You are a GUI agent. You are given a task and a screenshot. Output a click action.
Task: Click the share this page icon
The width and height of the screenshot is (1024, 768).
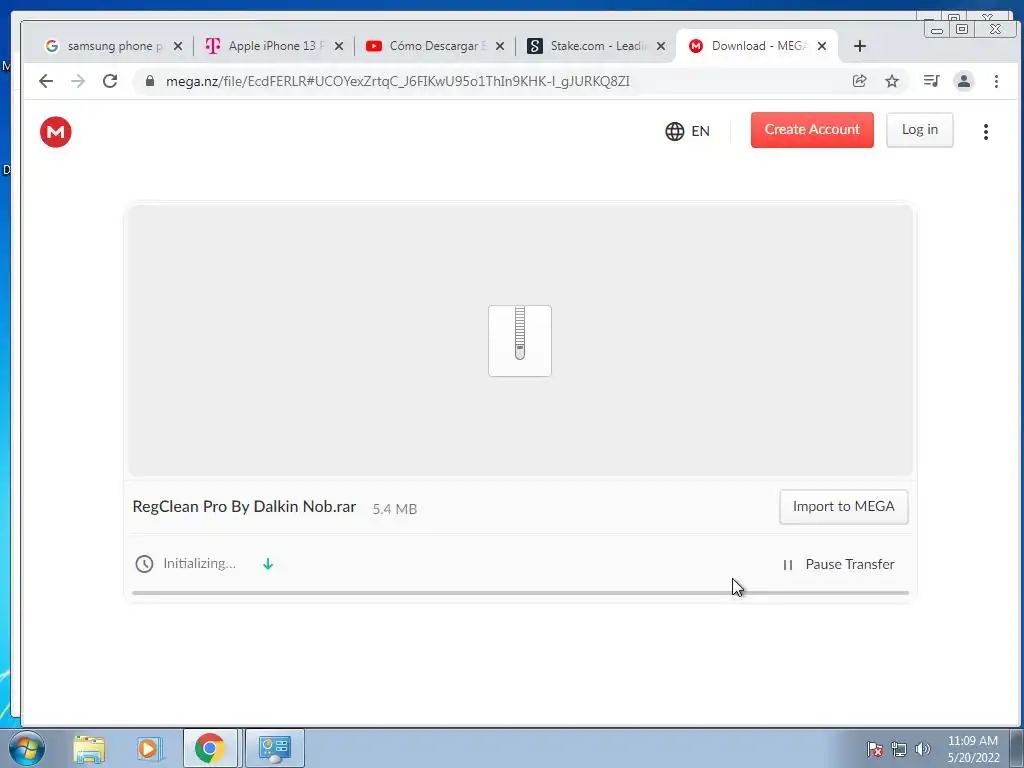[x=859, y=81]
